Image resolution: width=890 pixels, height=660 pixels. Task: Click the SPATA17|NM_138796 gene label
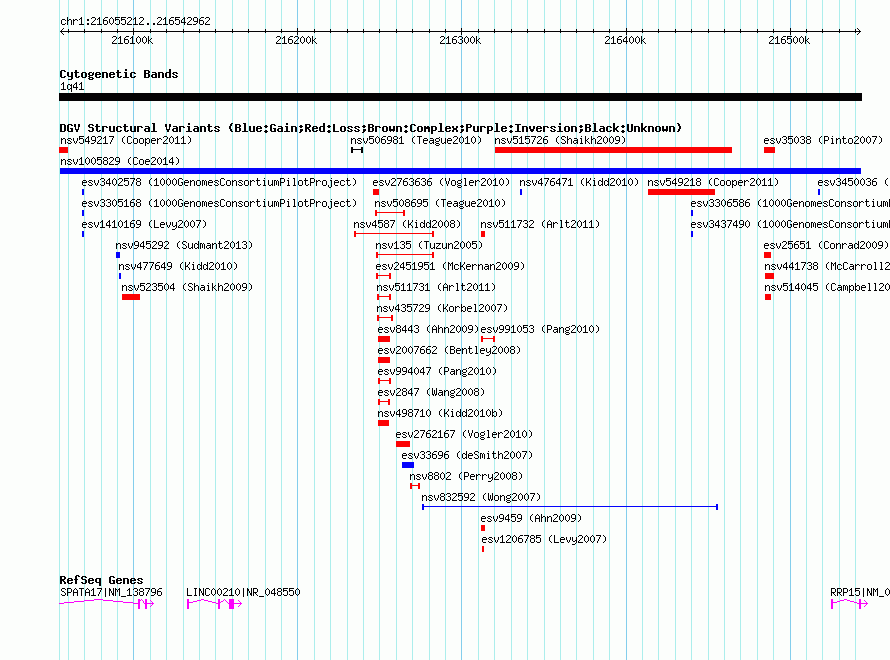(x=111, y=592)
